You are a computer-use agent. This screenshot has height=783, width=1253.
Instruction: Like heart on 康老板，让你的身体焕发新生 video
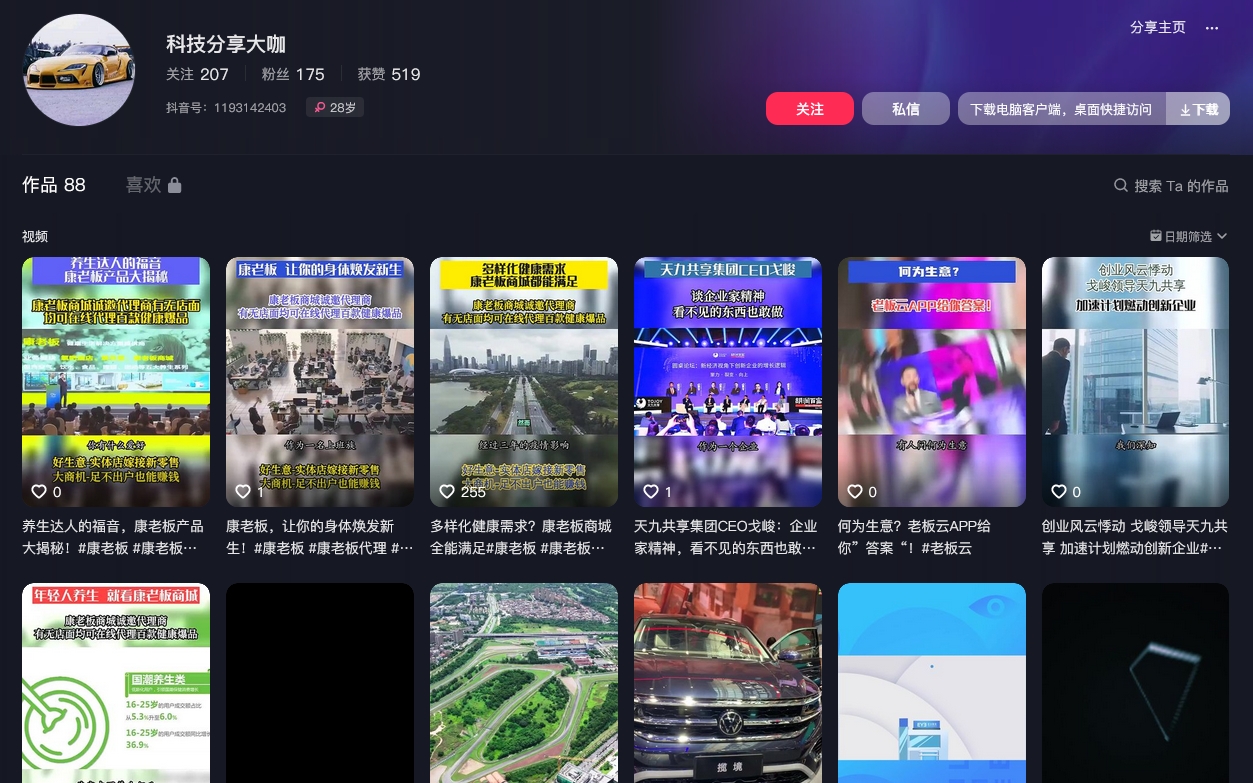coord(243,491)
